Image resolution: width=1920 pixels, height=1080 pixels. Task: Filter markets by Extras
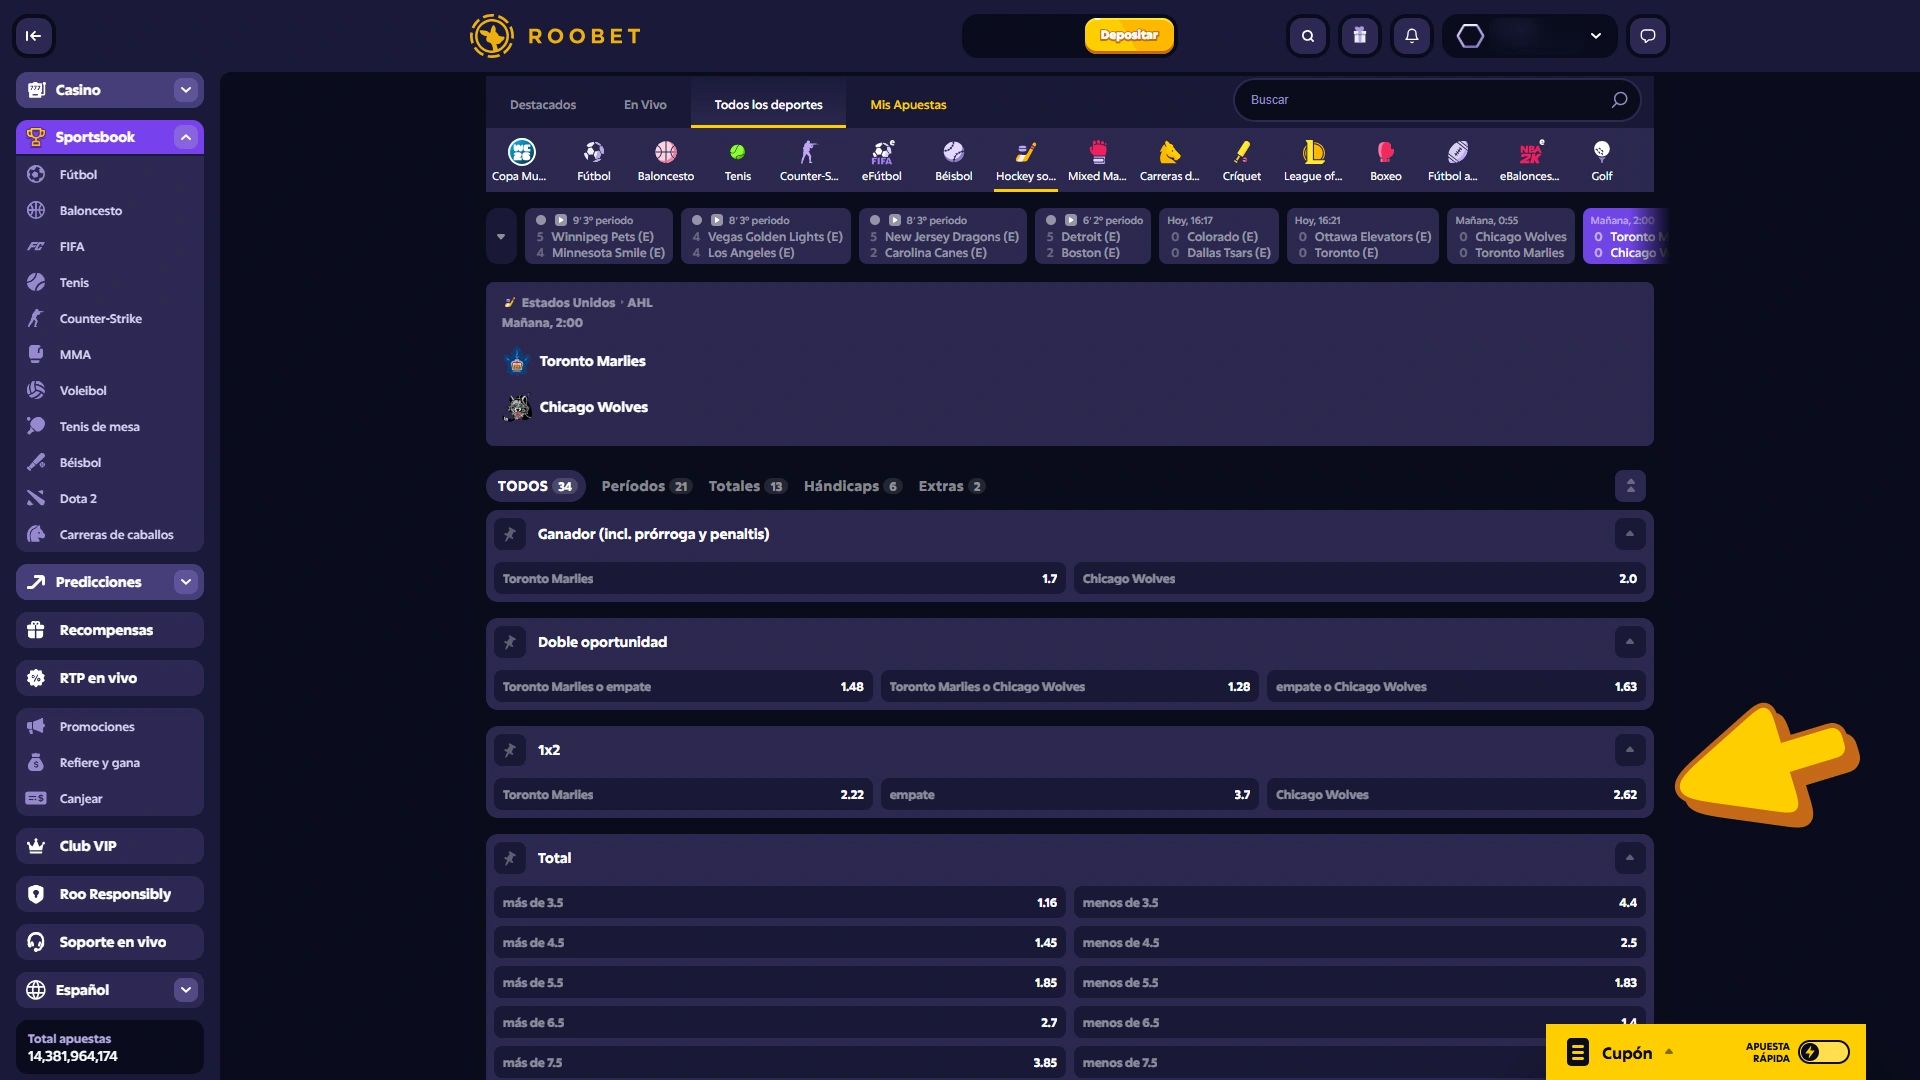click(x=951, y=486)
